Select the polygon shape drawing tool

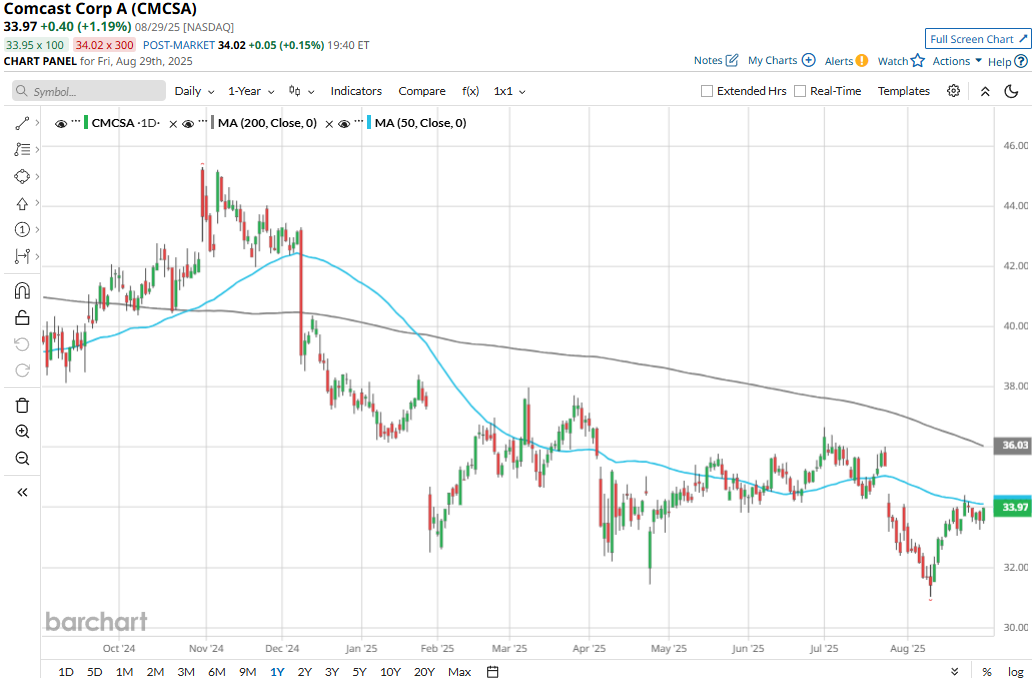click(x=22, y=176)
